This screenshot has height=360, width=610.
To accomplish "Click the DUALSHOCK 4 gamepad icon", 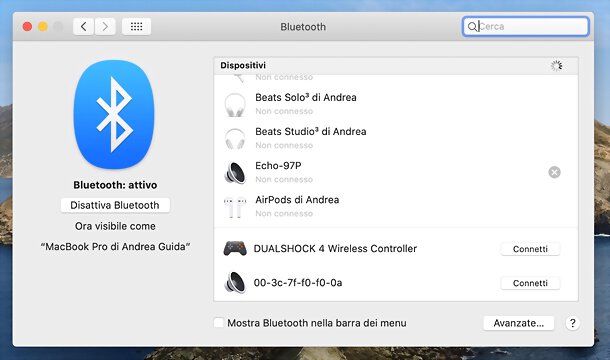I will (235, 248).
